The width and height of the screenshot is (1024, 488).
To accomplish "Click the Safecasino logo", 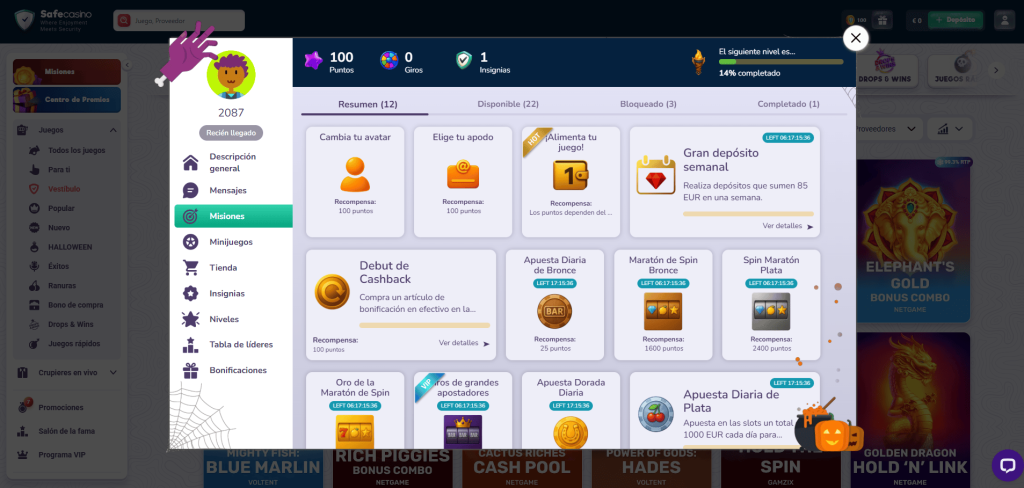I will (x=54, y=19).
